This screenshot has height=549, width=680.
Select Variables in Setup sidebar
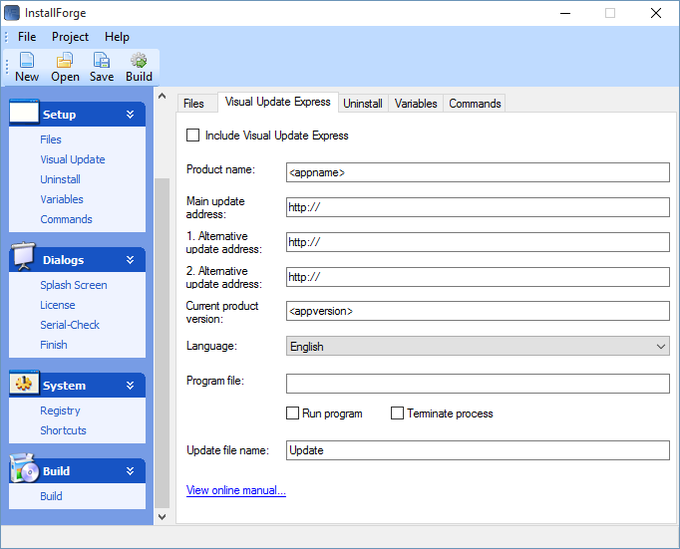click(x=62, y=199)
